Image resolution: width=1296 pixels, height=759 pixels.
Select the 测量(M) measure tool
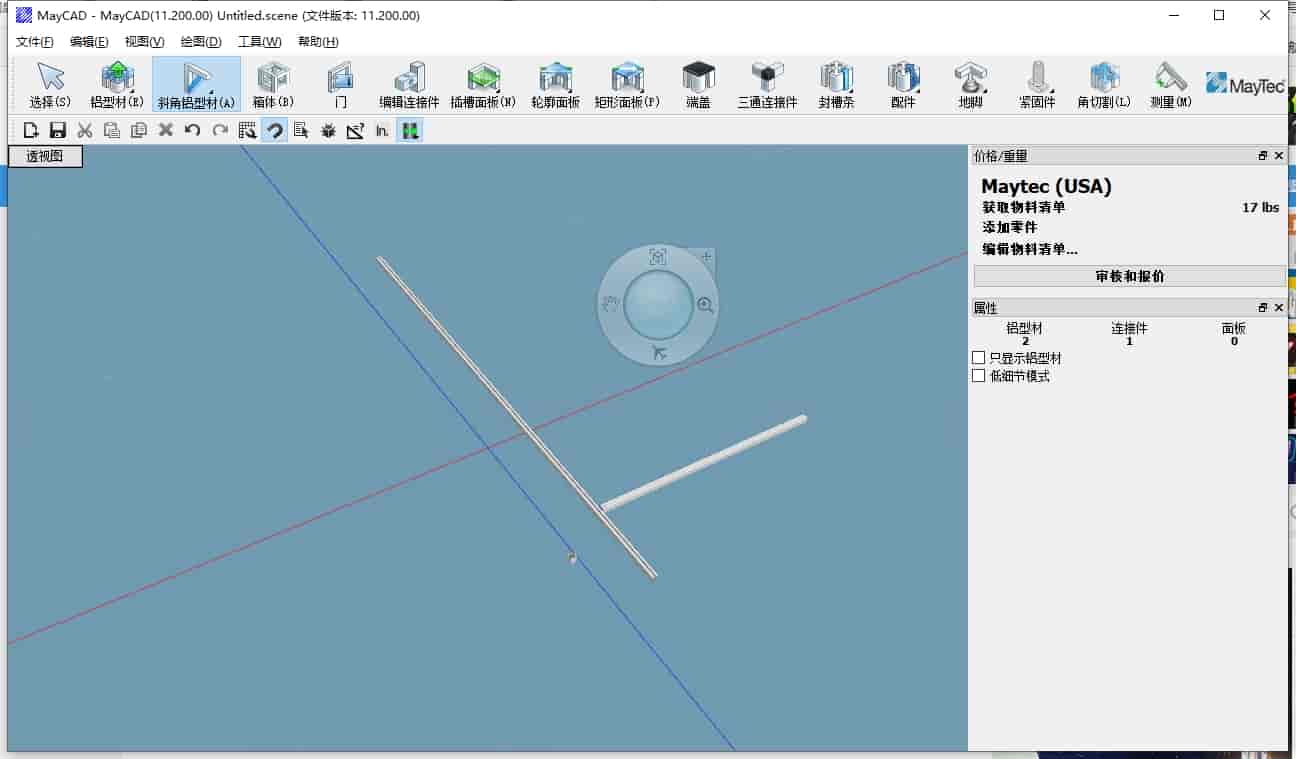[x=1170, y=84]
